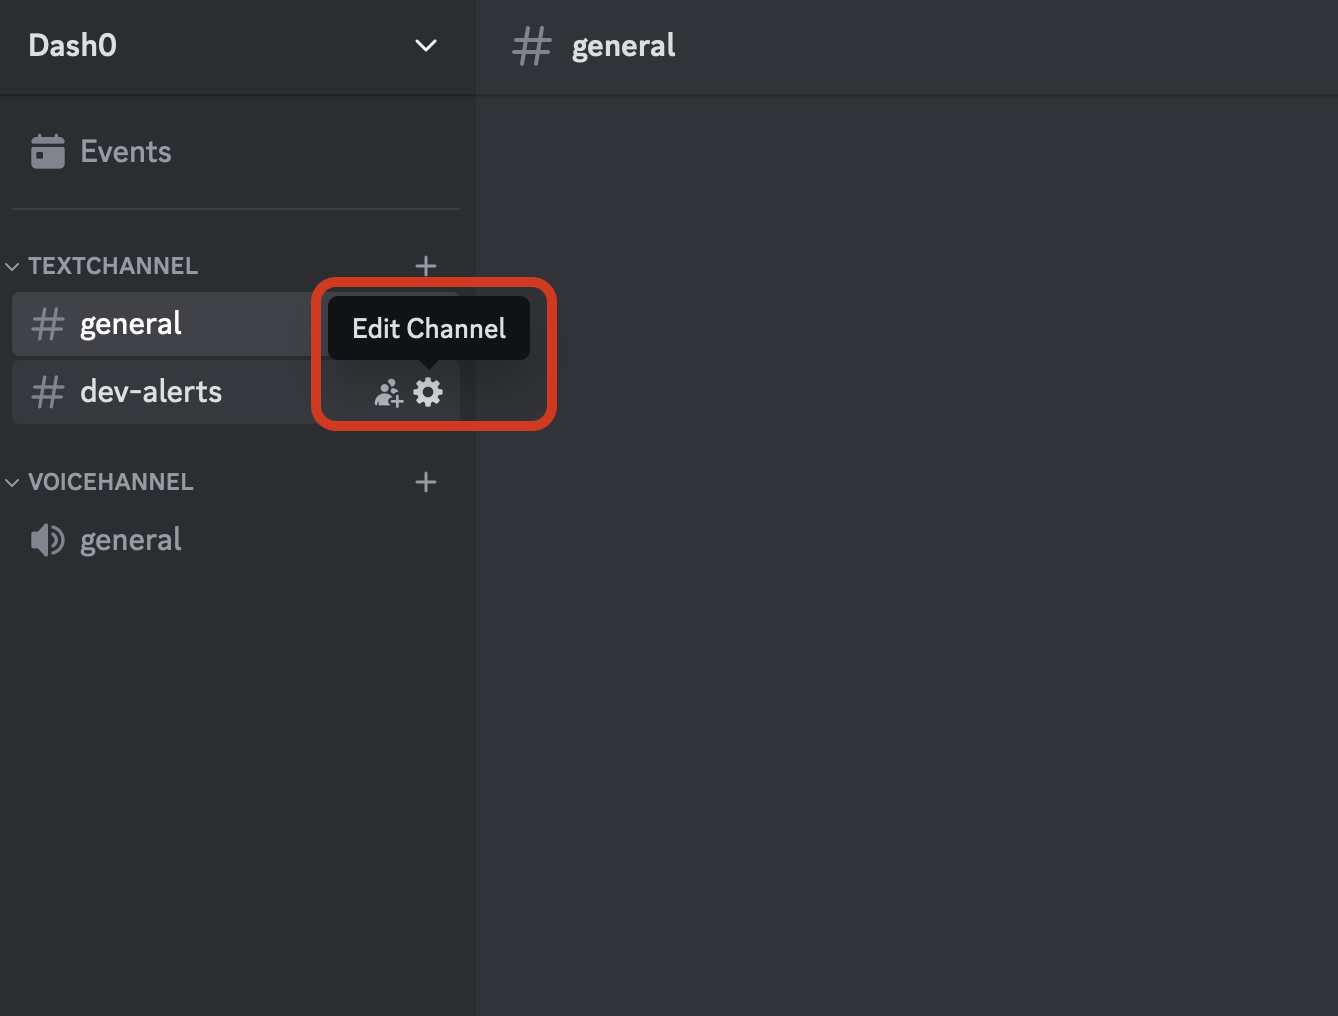
Task: Open the Events list
Action: pyautogui.click(x=126, y=152)
